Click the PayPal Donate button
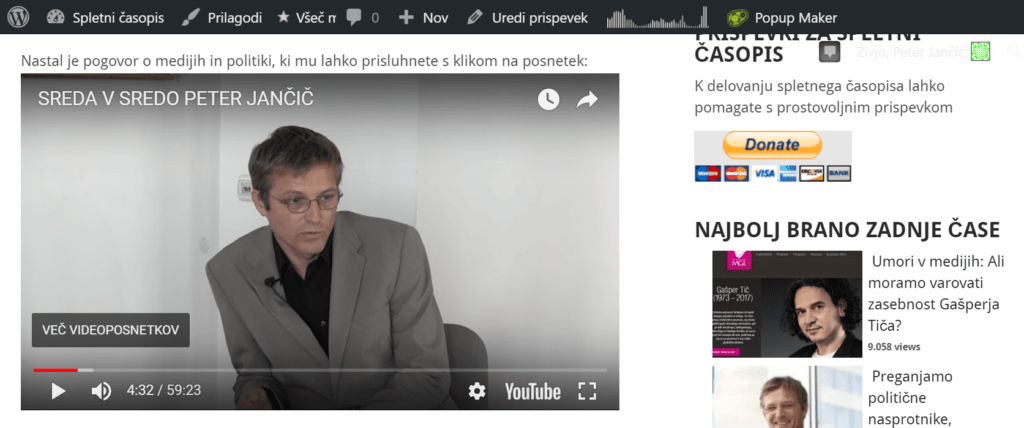The height and width of the screenshot is (428, 1024). [772, 144]
